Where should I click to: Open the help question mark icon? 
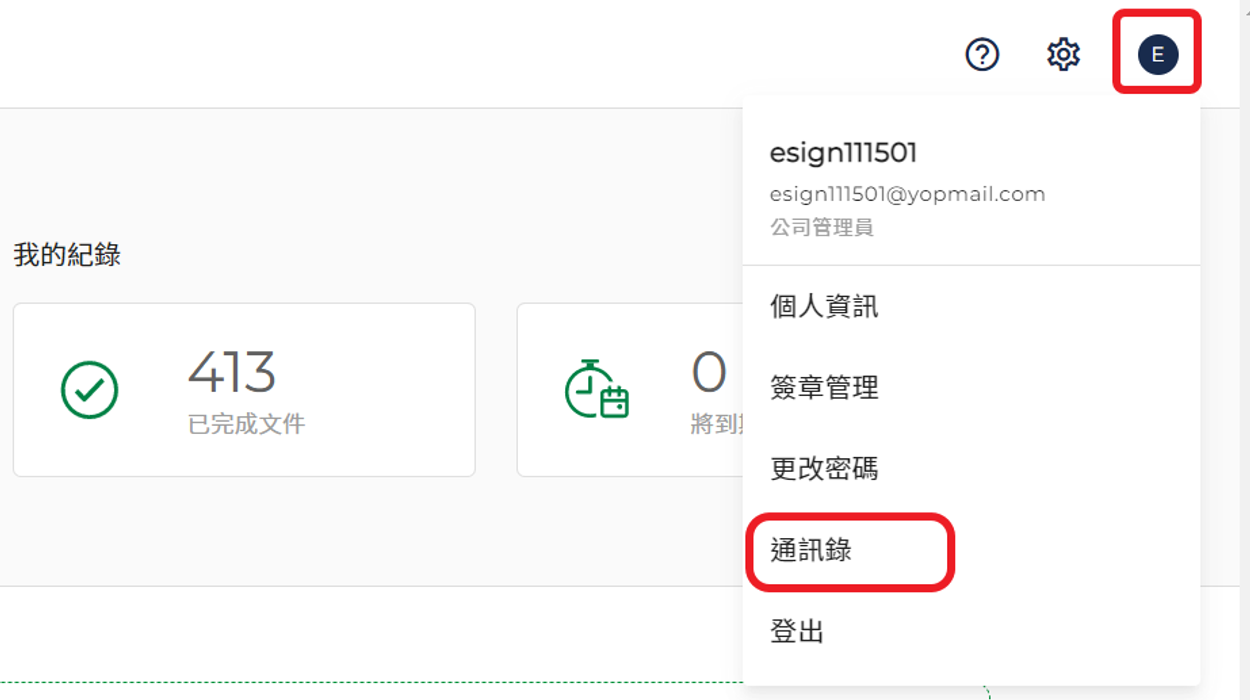tap(982, 54)
